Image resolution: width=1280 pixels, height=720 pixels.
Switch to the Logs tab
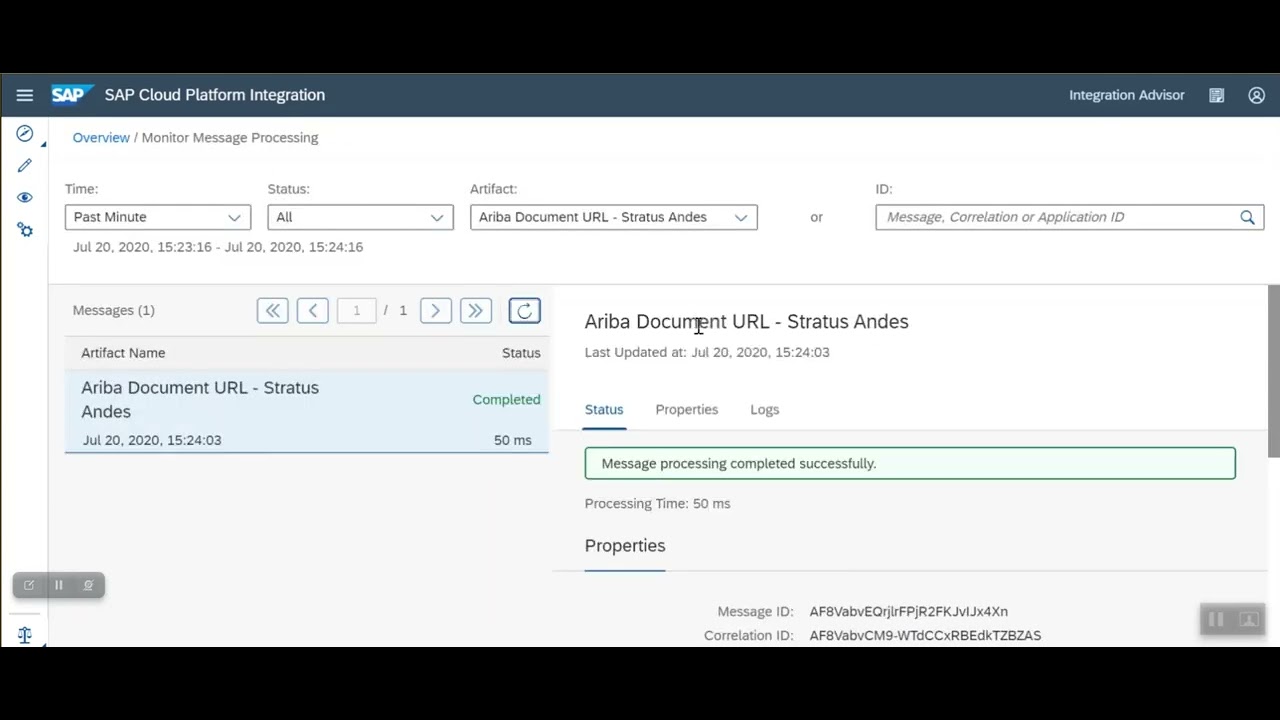pos(765,410)
